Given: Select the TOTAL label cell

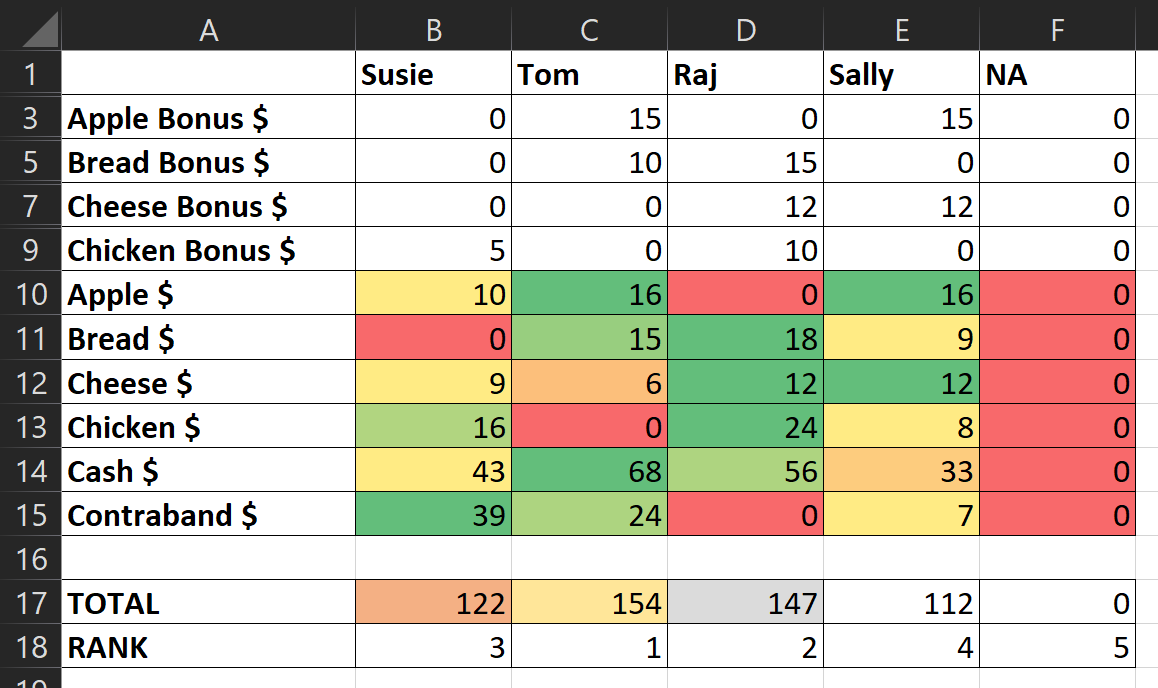Looking at the screenshot, I should coord(208,602).
